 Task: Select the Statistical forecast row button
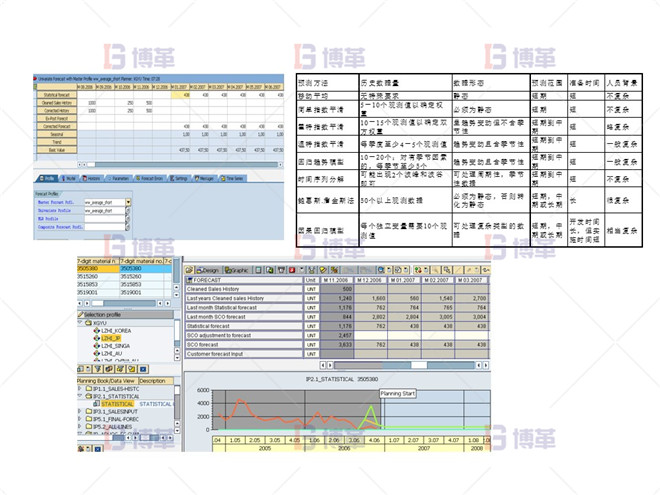coord(58,95)
